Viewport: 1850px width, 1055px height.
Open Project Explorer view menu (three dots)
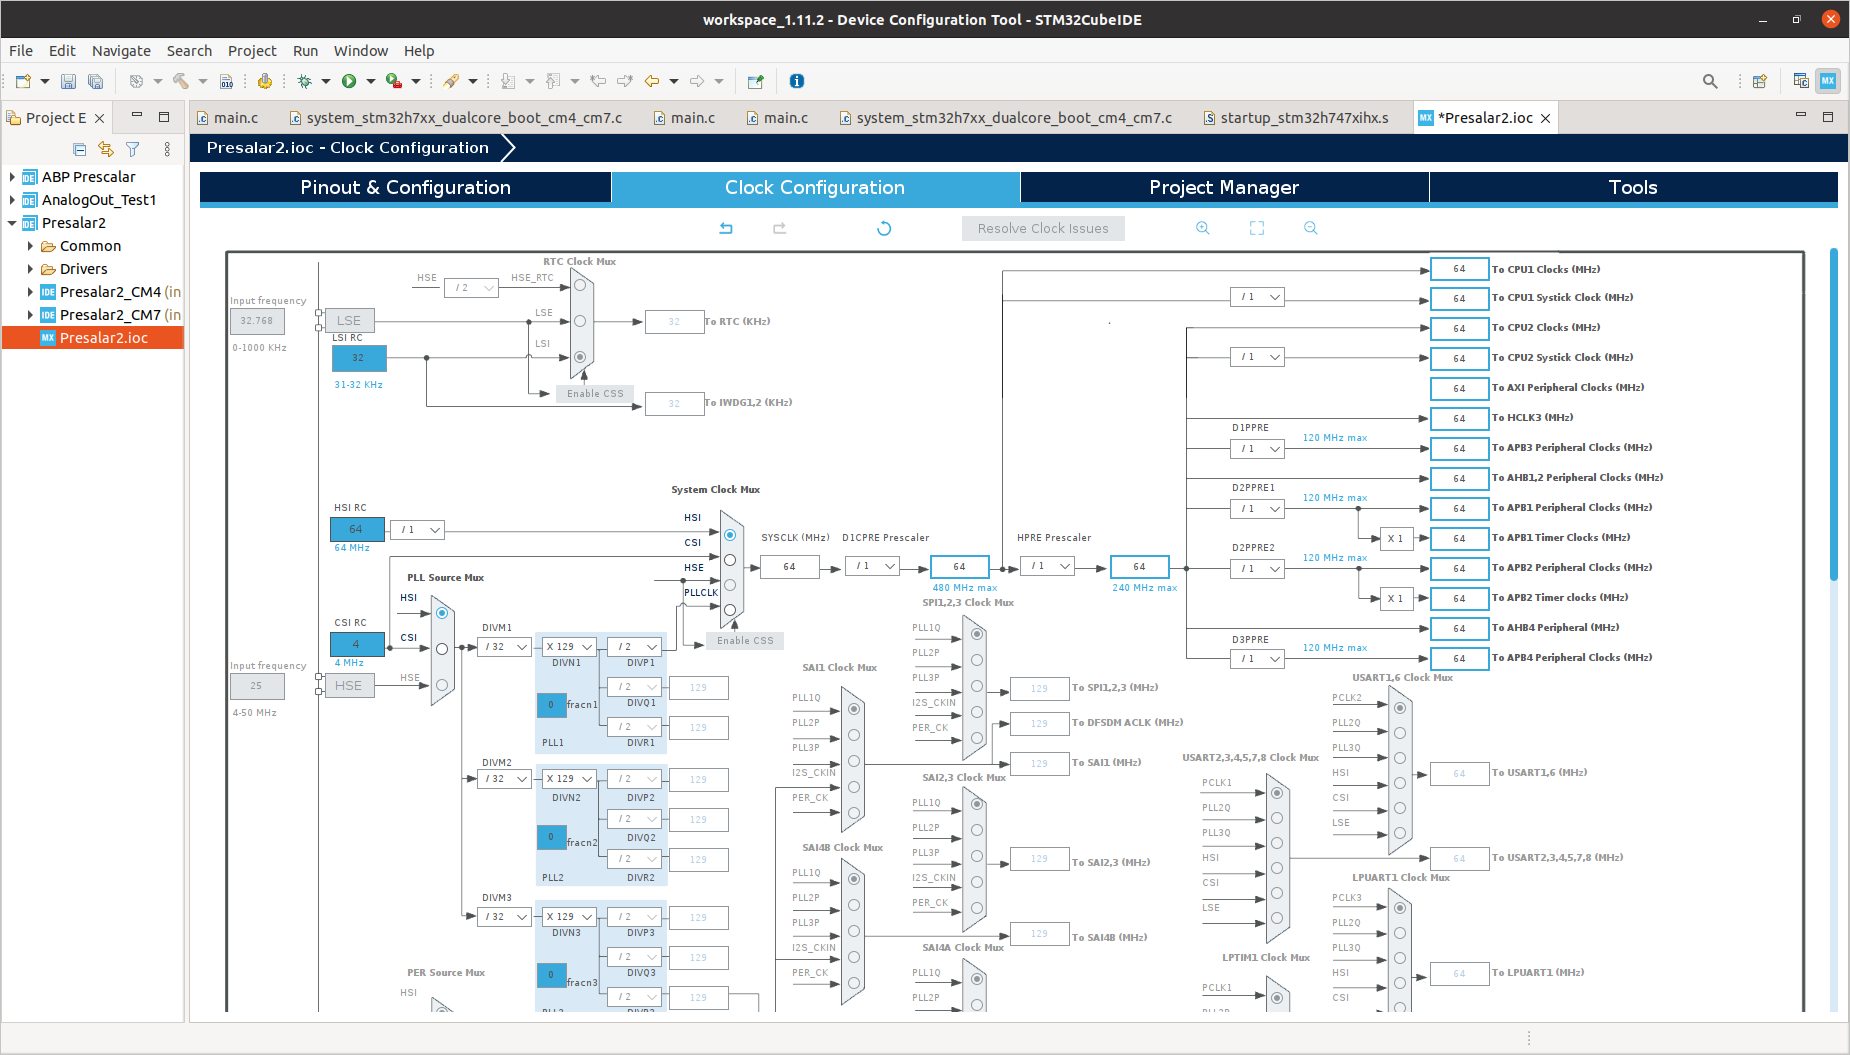click(167, 149)
